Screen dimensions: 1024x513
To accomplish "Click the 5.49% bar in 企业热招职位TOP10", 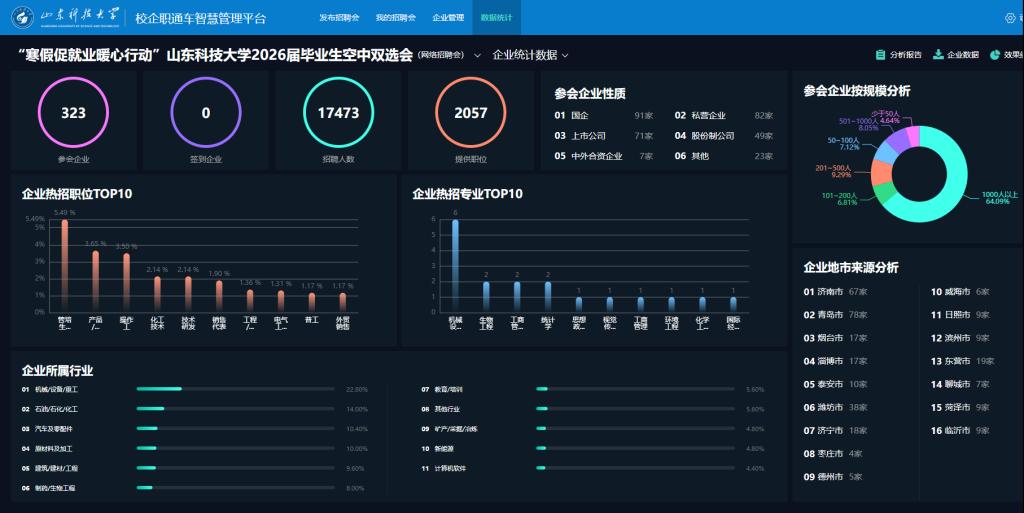I will (x=65, y=265).
